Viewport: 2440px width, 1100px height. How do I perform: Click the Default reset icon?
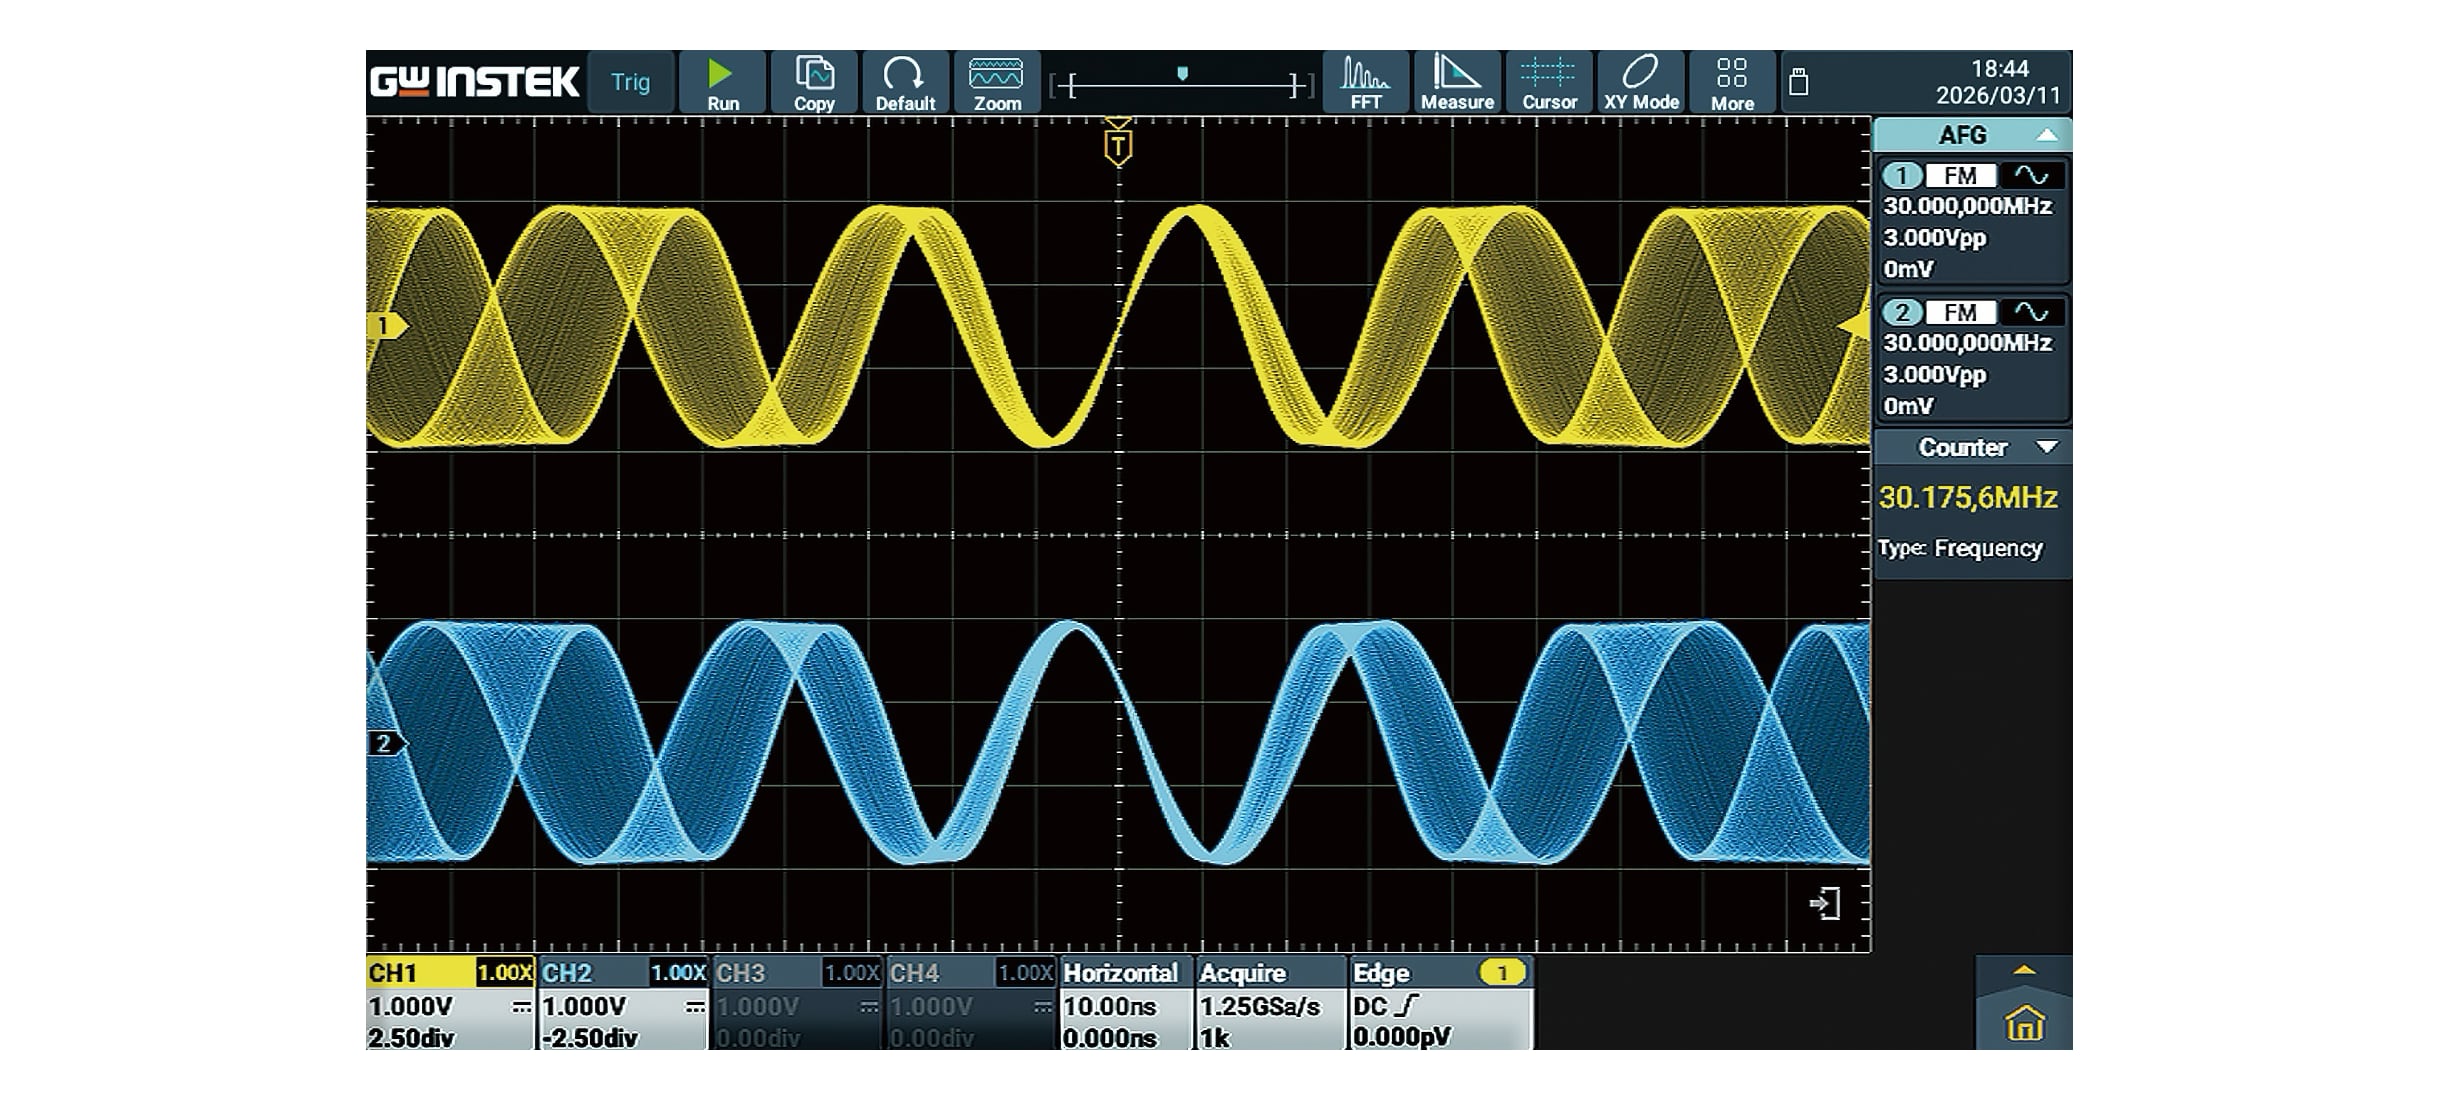905,82
